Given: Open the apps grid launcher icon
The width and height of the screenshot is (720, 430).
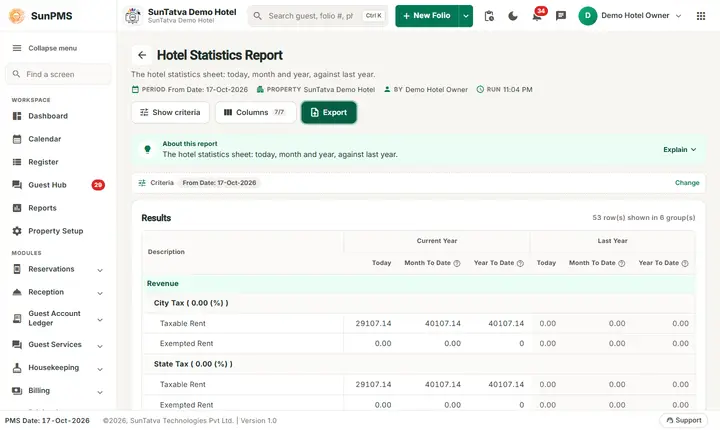Looking at the screenshot, I should coord(701,16).
